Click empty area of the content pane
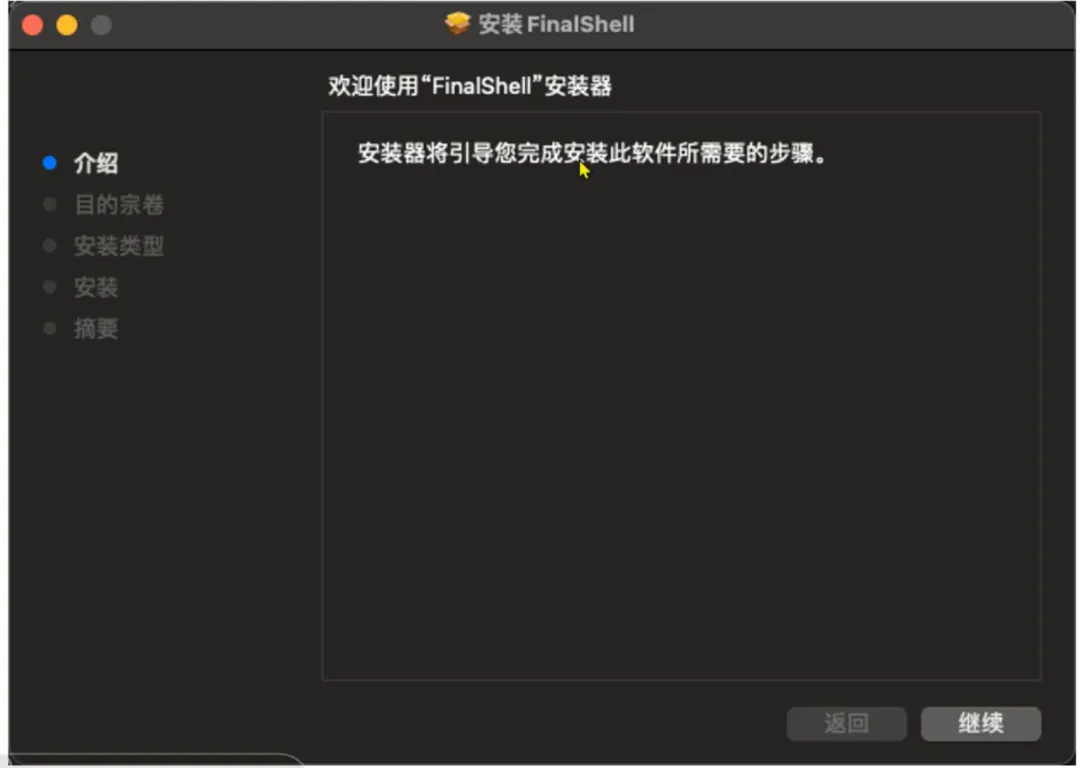The height and width of the screenshot is (768, 1080). (681, 427)
